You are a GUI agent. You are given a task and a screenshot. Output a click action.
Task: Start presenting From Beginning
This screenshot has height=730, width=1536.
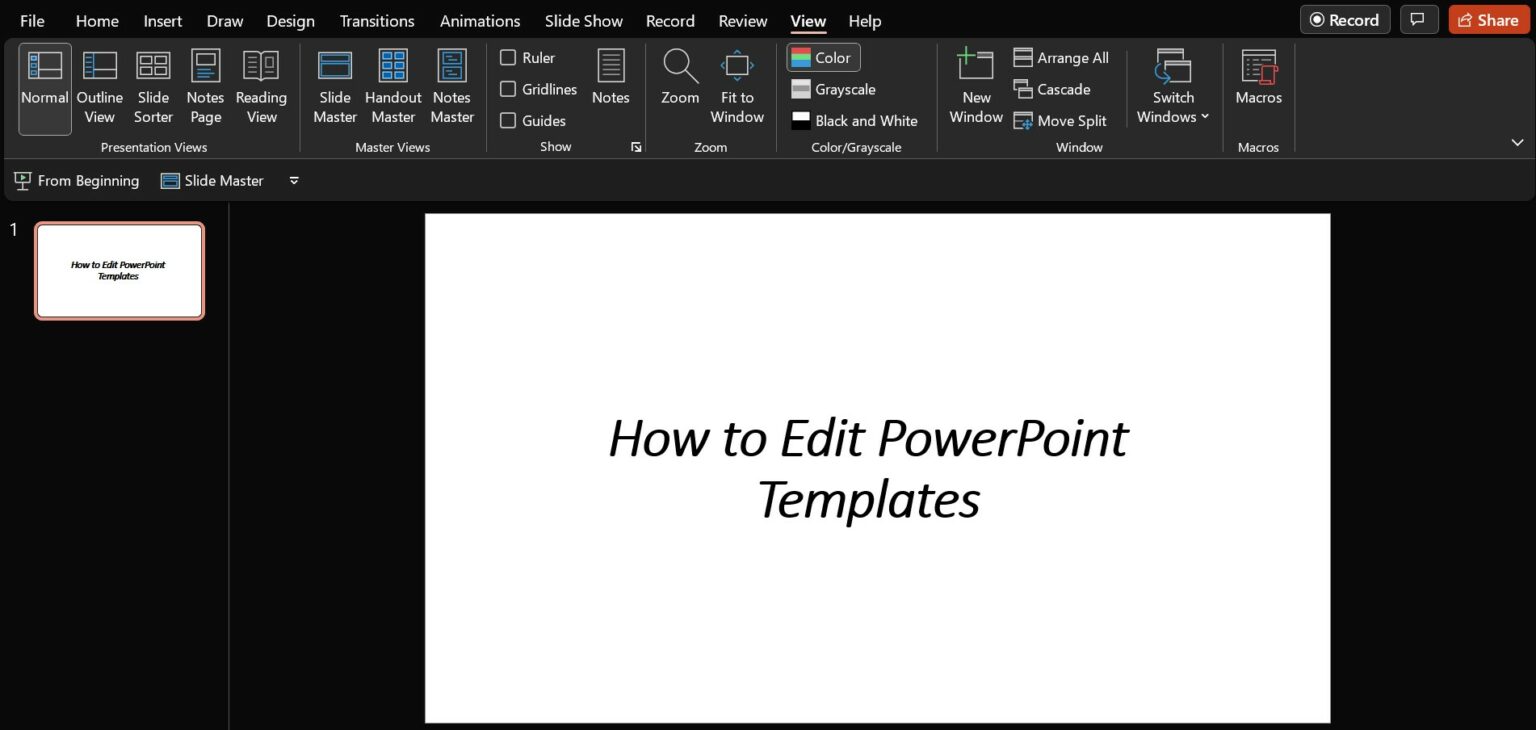click(x=76, y=180)
